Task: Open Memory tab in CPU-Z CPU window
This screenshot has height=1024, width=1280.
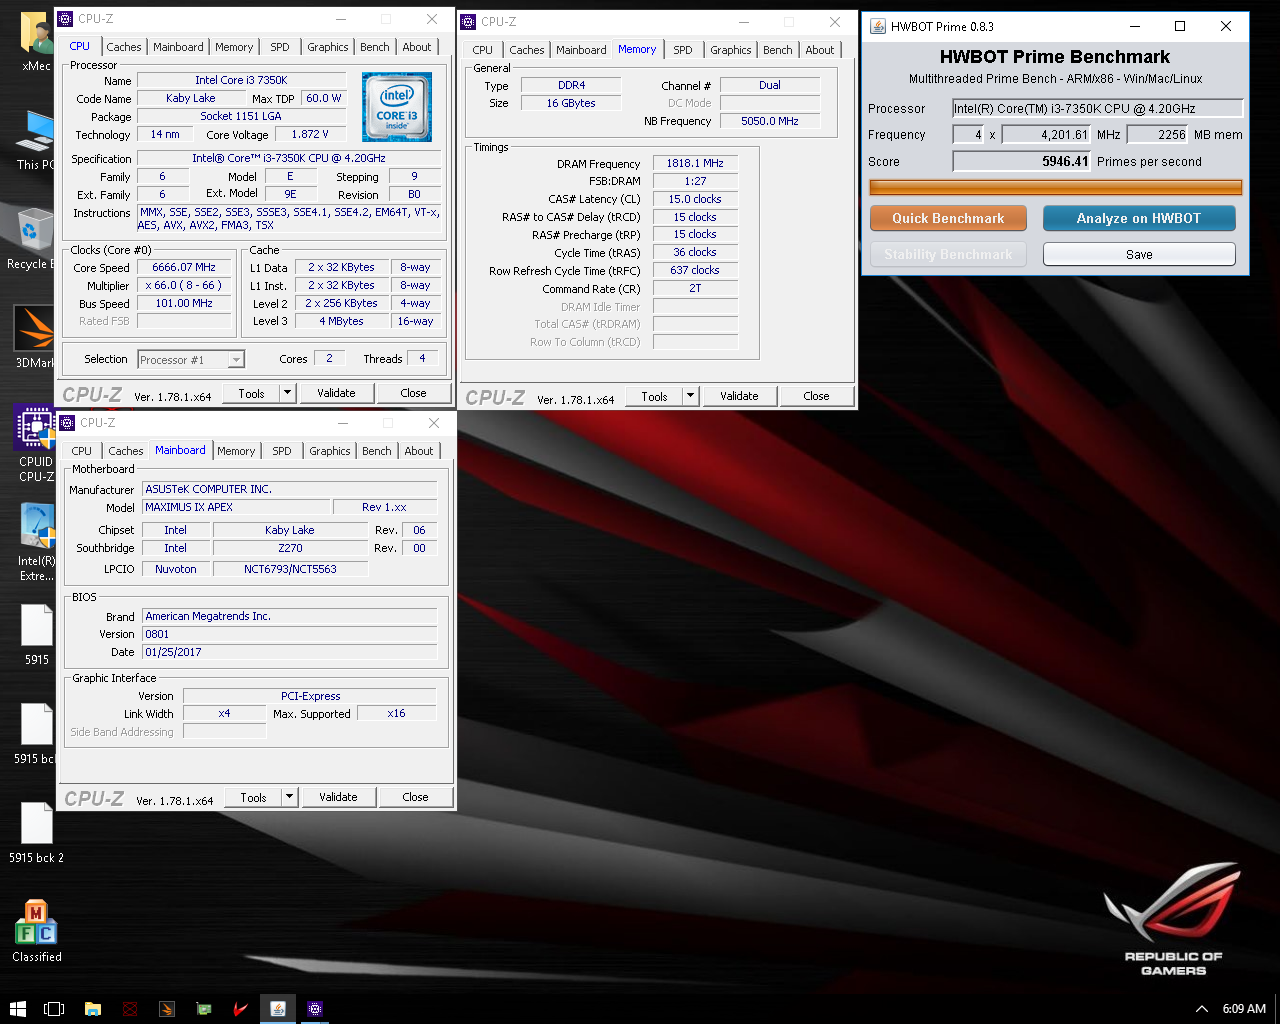Action: tap(234, 47)
